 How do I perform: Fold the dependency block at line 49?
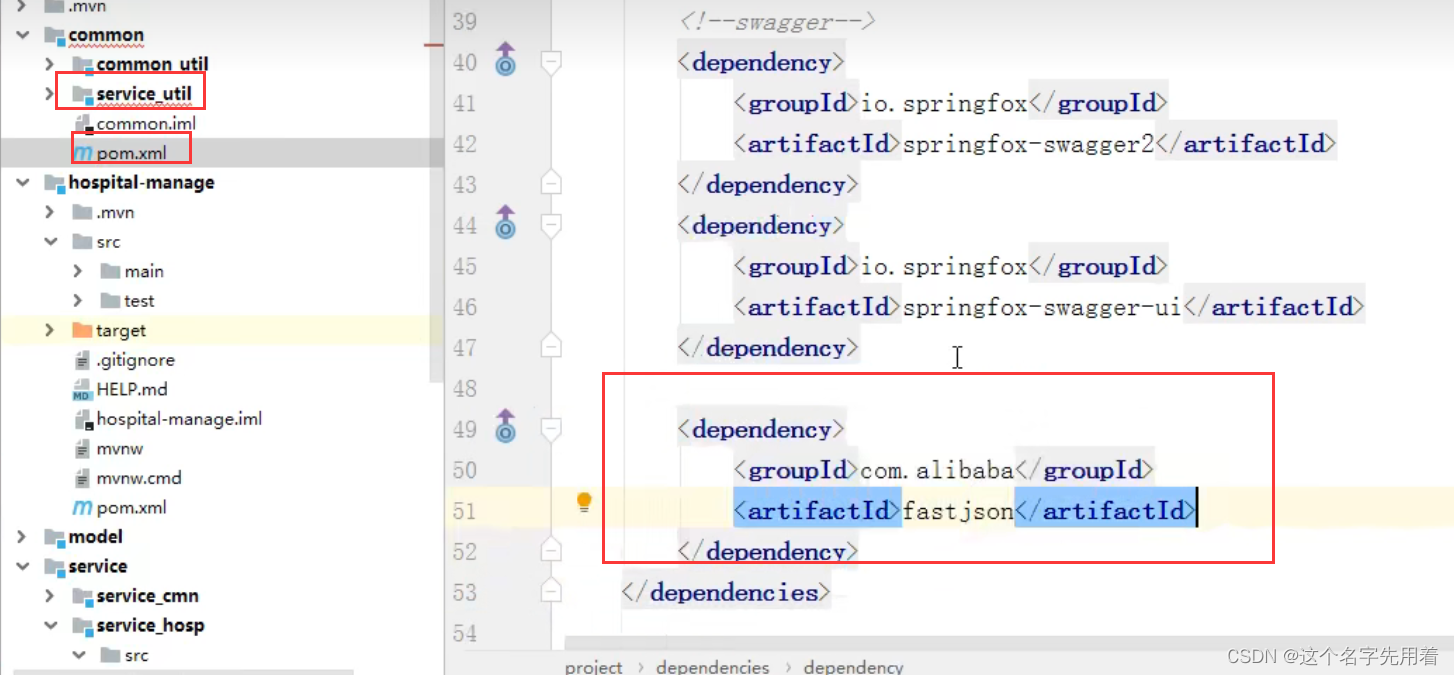click(x=551, y=430)
